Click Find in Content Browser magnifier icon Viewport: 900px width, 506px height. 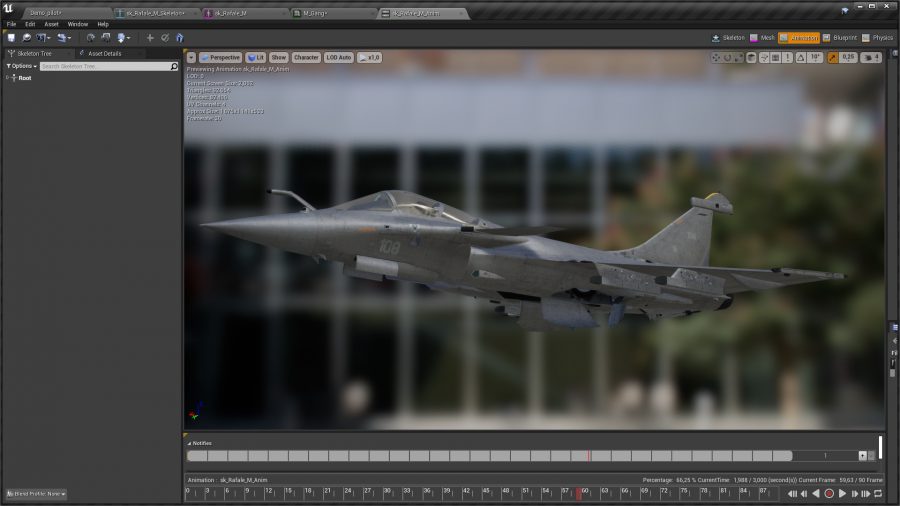point(26,38)
